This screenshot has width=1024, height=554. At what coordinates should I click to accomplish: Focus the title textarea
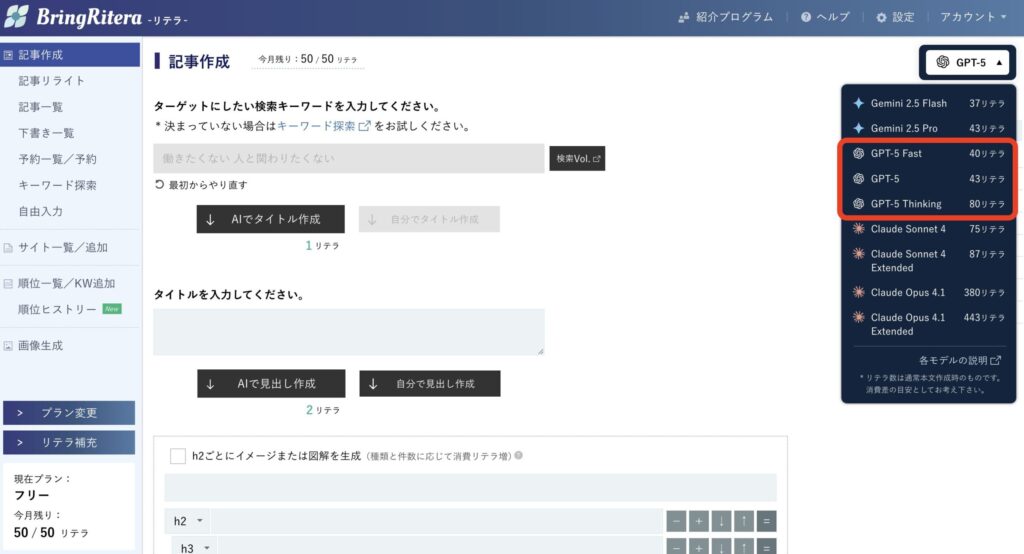(x=349, y=333)
